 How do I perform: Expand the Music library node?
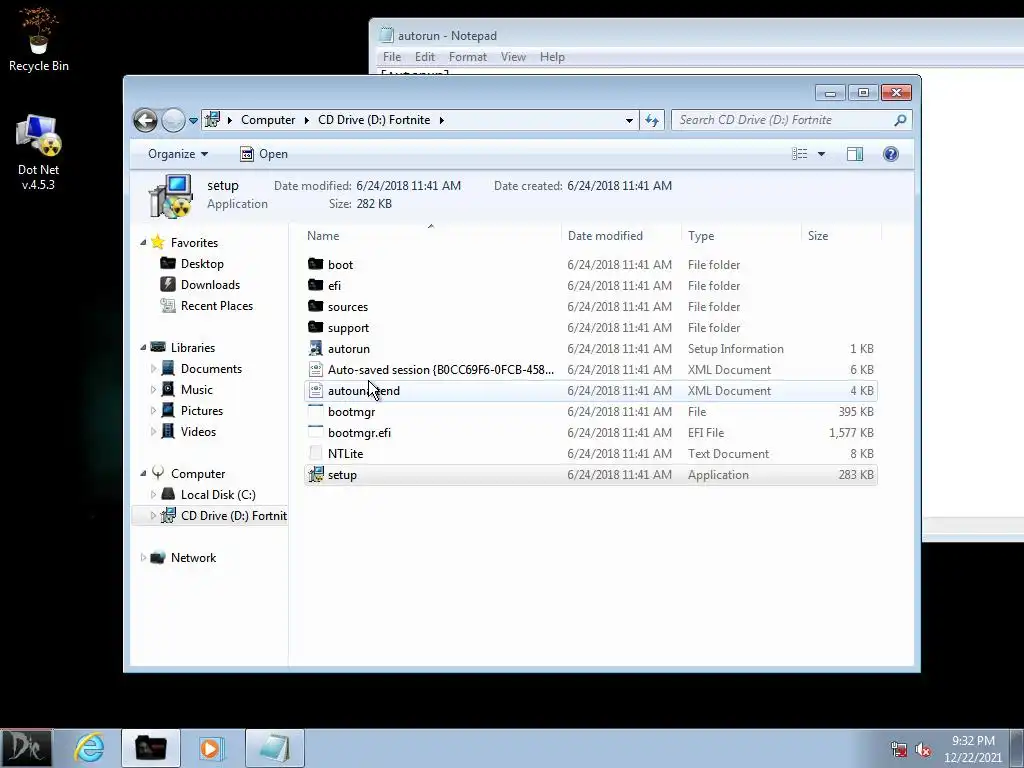153,390
